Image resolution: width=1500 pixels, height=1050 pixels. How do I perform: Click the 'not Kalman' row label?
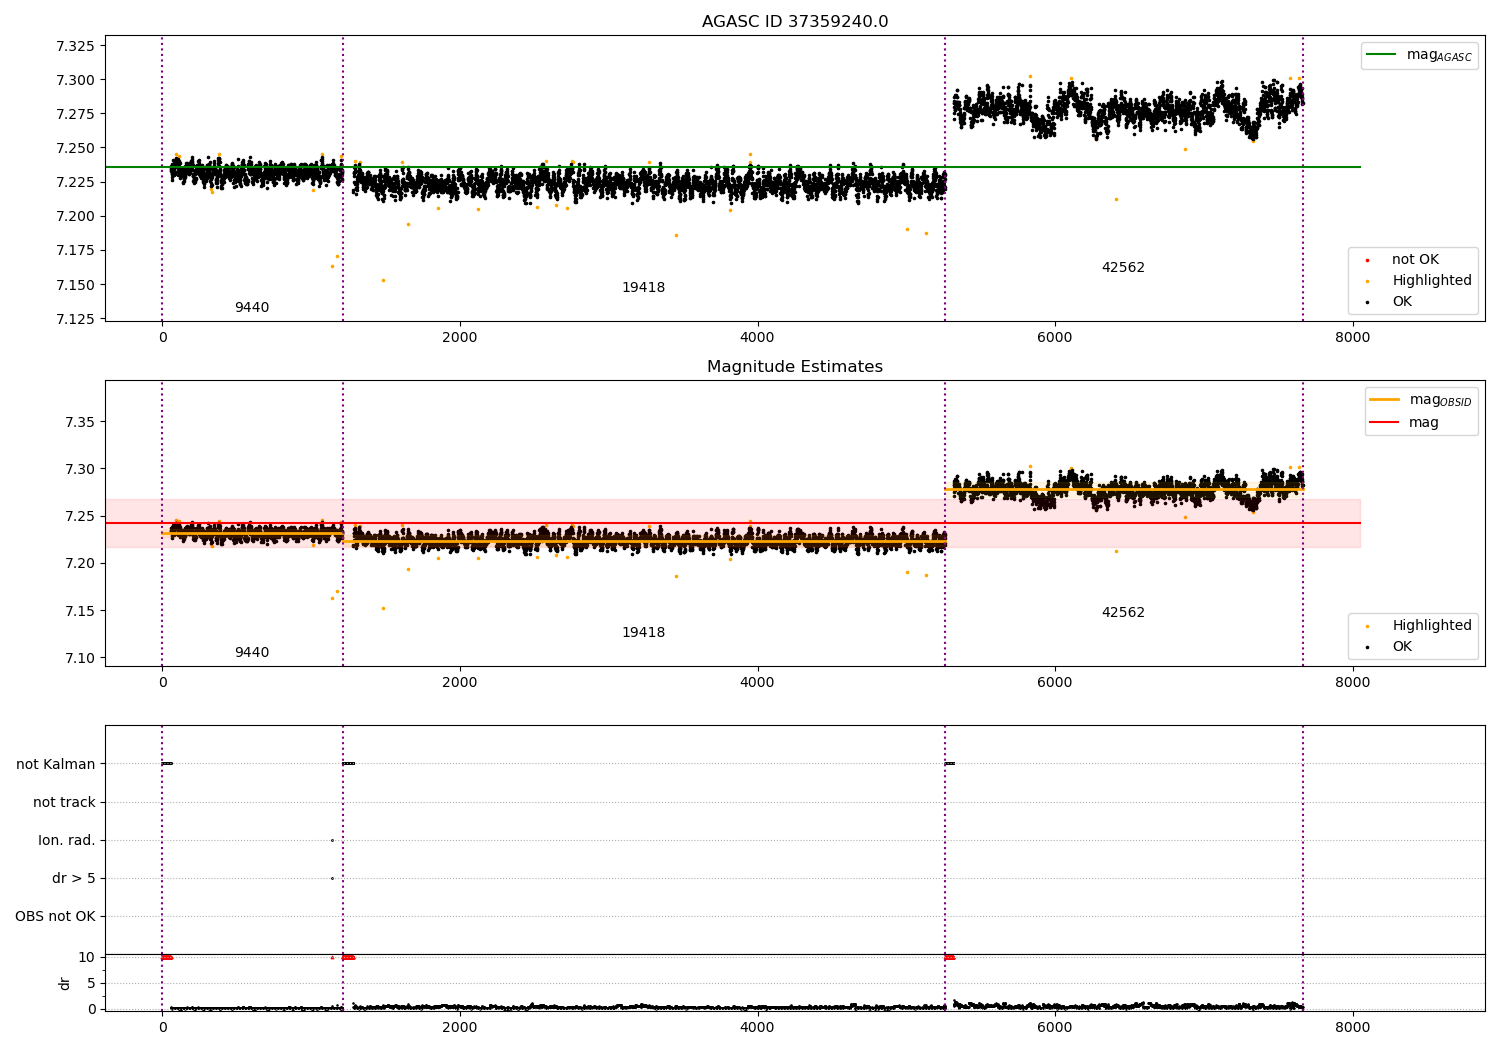point(56,765)
